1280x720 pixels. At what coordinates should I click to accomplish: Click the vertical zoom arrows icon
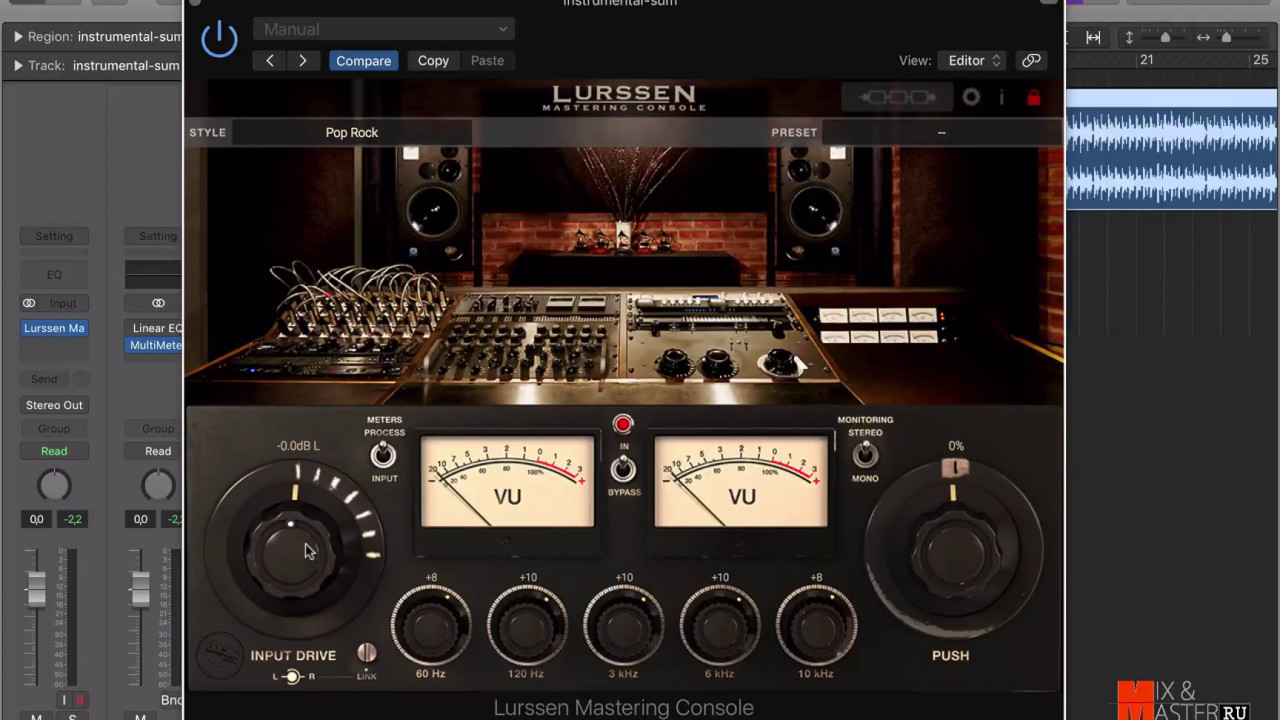(x=1129, y=37)
